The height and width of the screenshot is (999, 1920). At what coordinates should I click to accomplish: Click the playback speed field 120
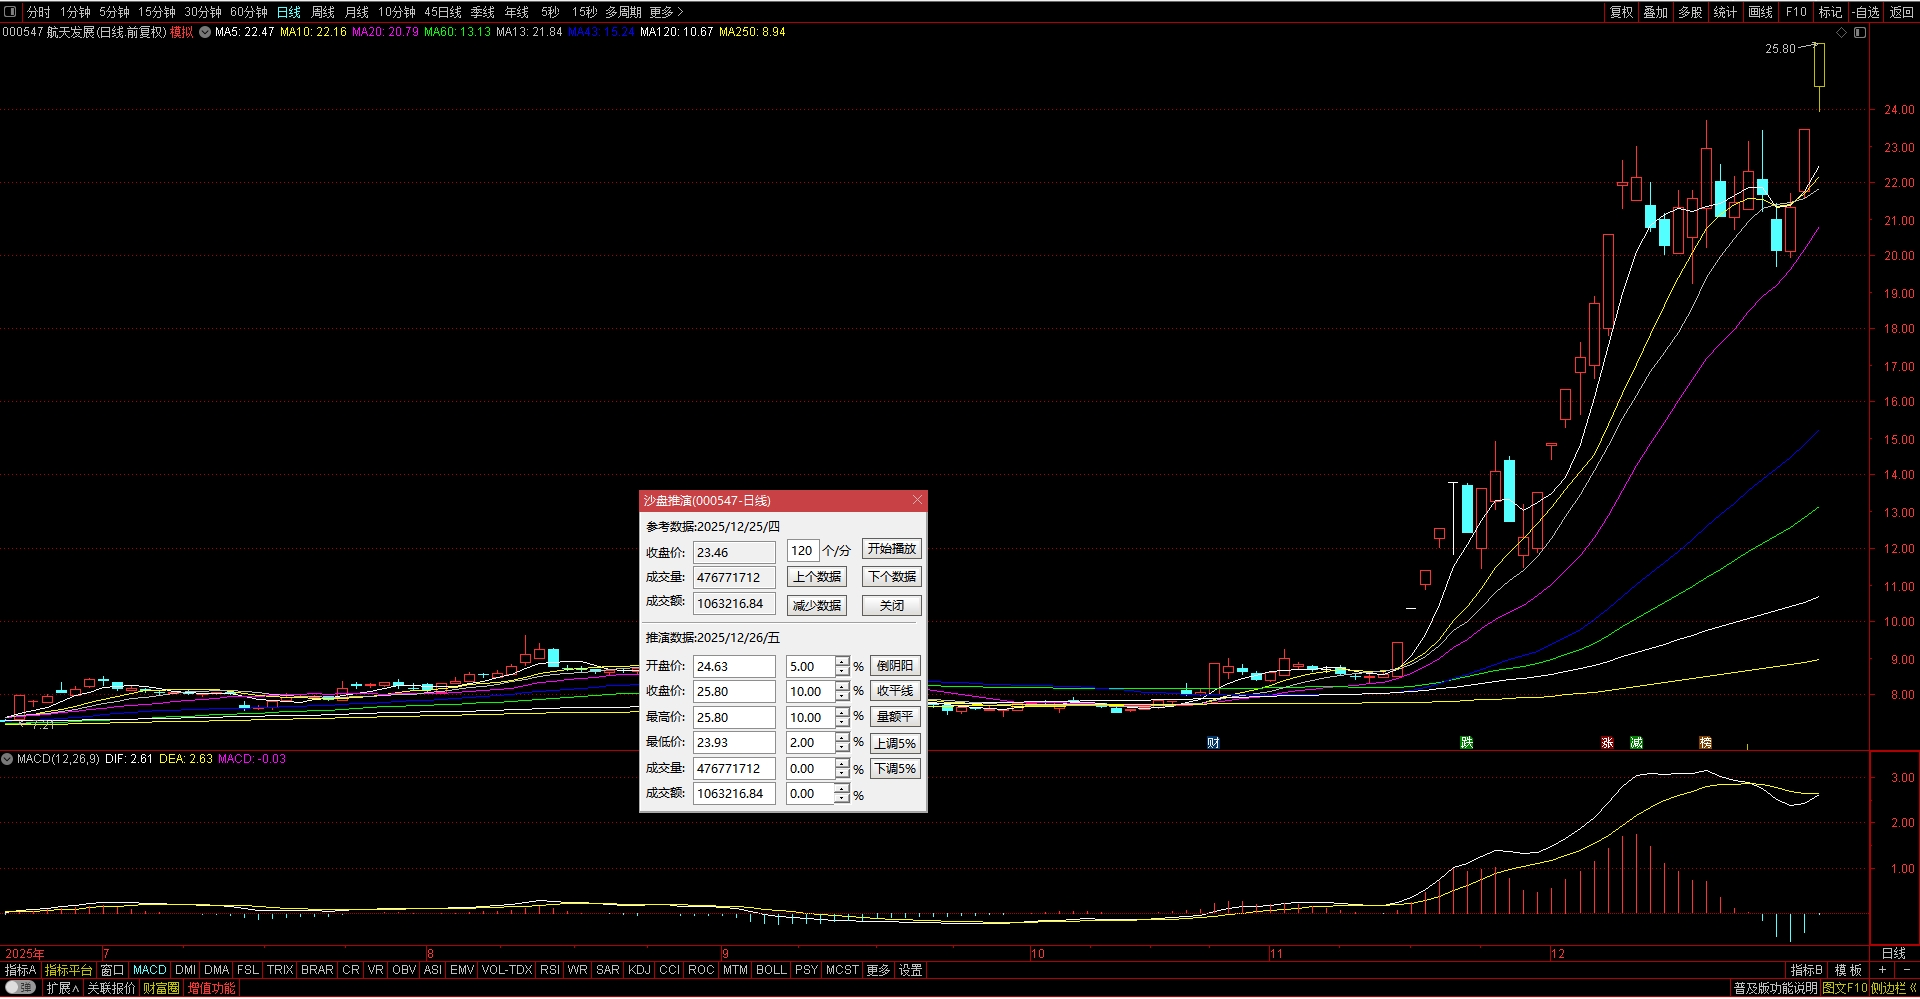pos(802,550)
